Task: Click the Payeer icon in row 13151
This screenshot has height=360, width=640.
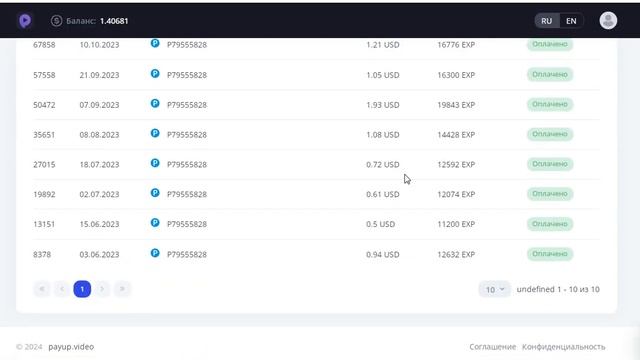Action: 155,222
